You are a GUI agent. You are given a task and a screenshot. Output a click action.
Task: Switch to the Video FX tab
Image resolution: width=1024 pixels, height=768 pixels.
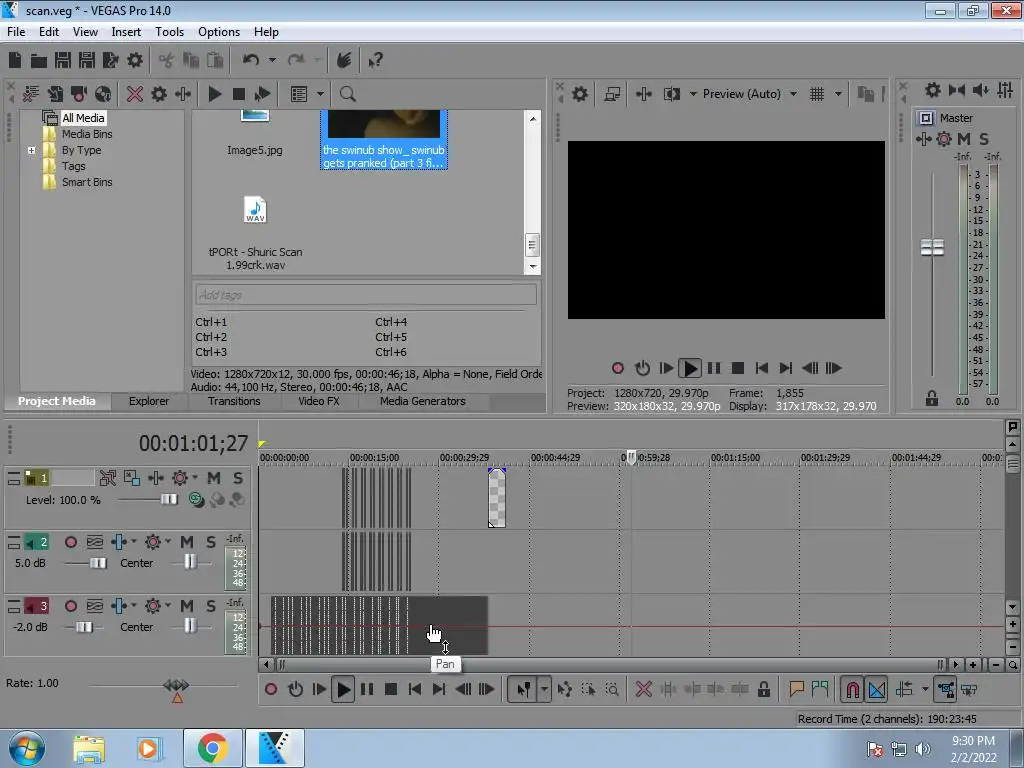[x=319, y=401]
